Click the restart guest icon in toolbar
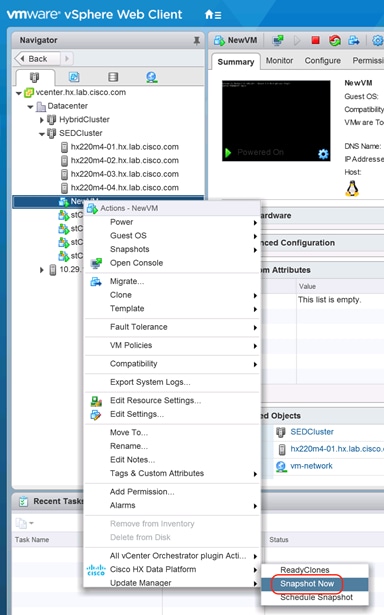The width and height of the screenshot is (384, 615). pyautogui.click(x=335, y=40)
